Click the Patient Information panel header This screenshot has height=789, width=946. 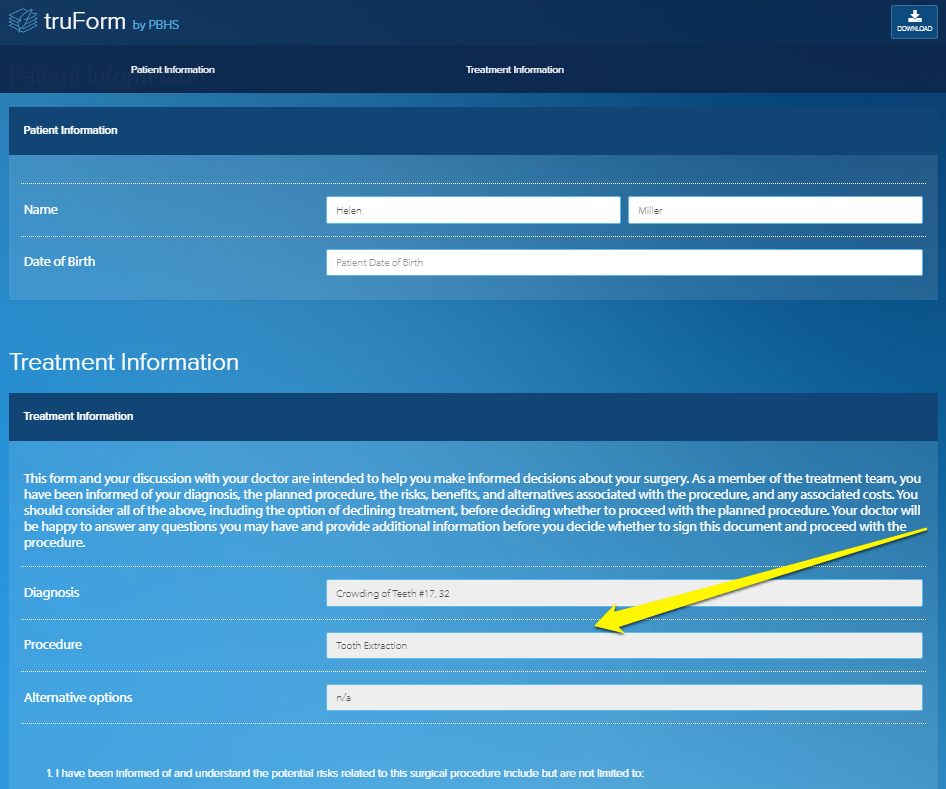[x=70, y=130]
